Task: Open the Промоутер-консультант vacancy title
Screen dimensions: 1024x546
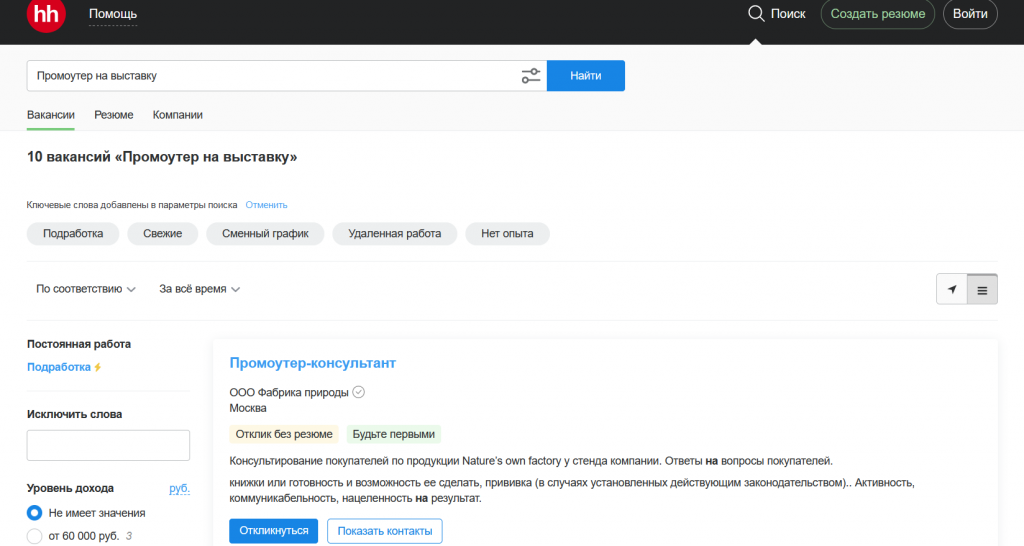Action: [x=313, y=363]
